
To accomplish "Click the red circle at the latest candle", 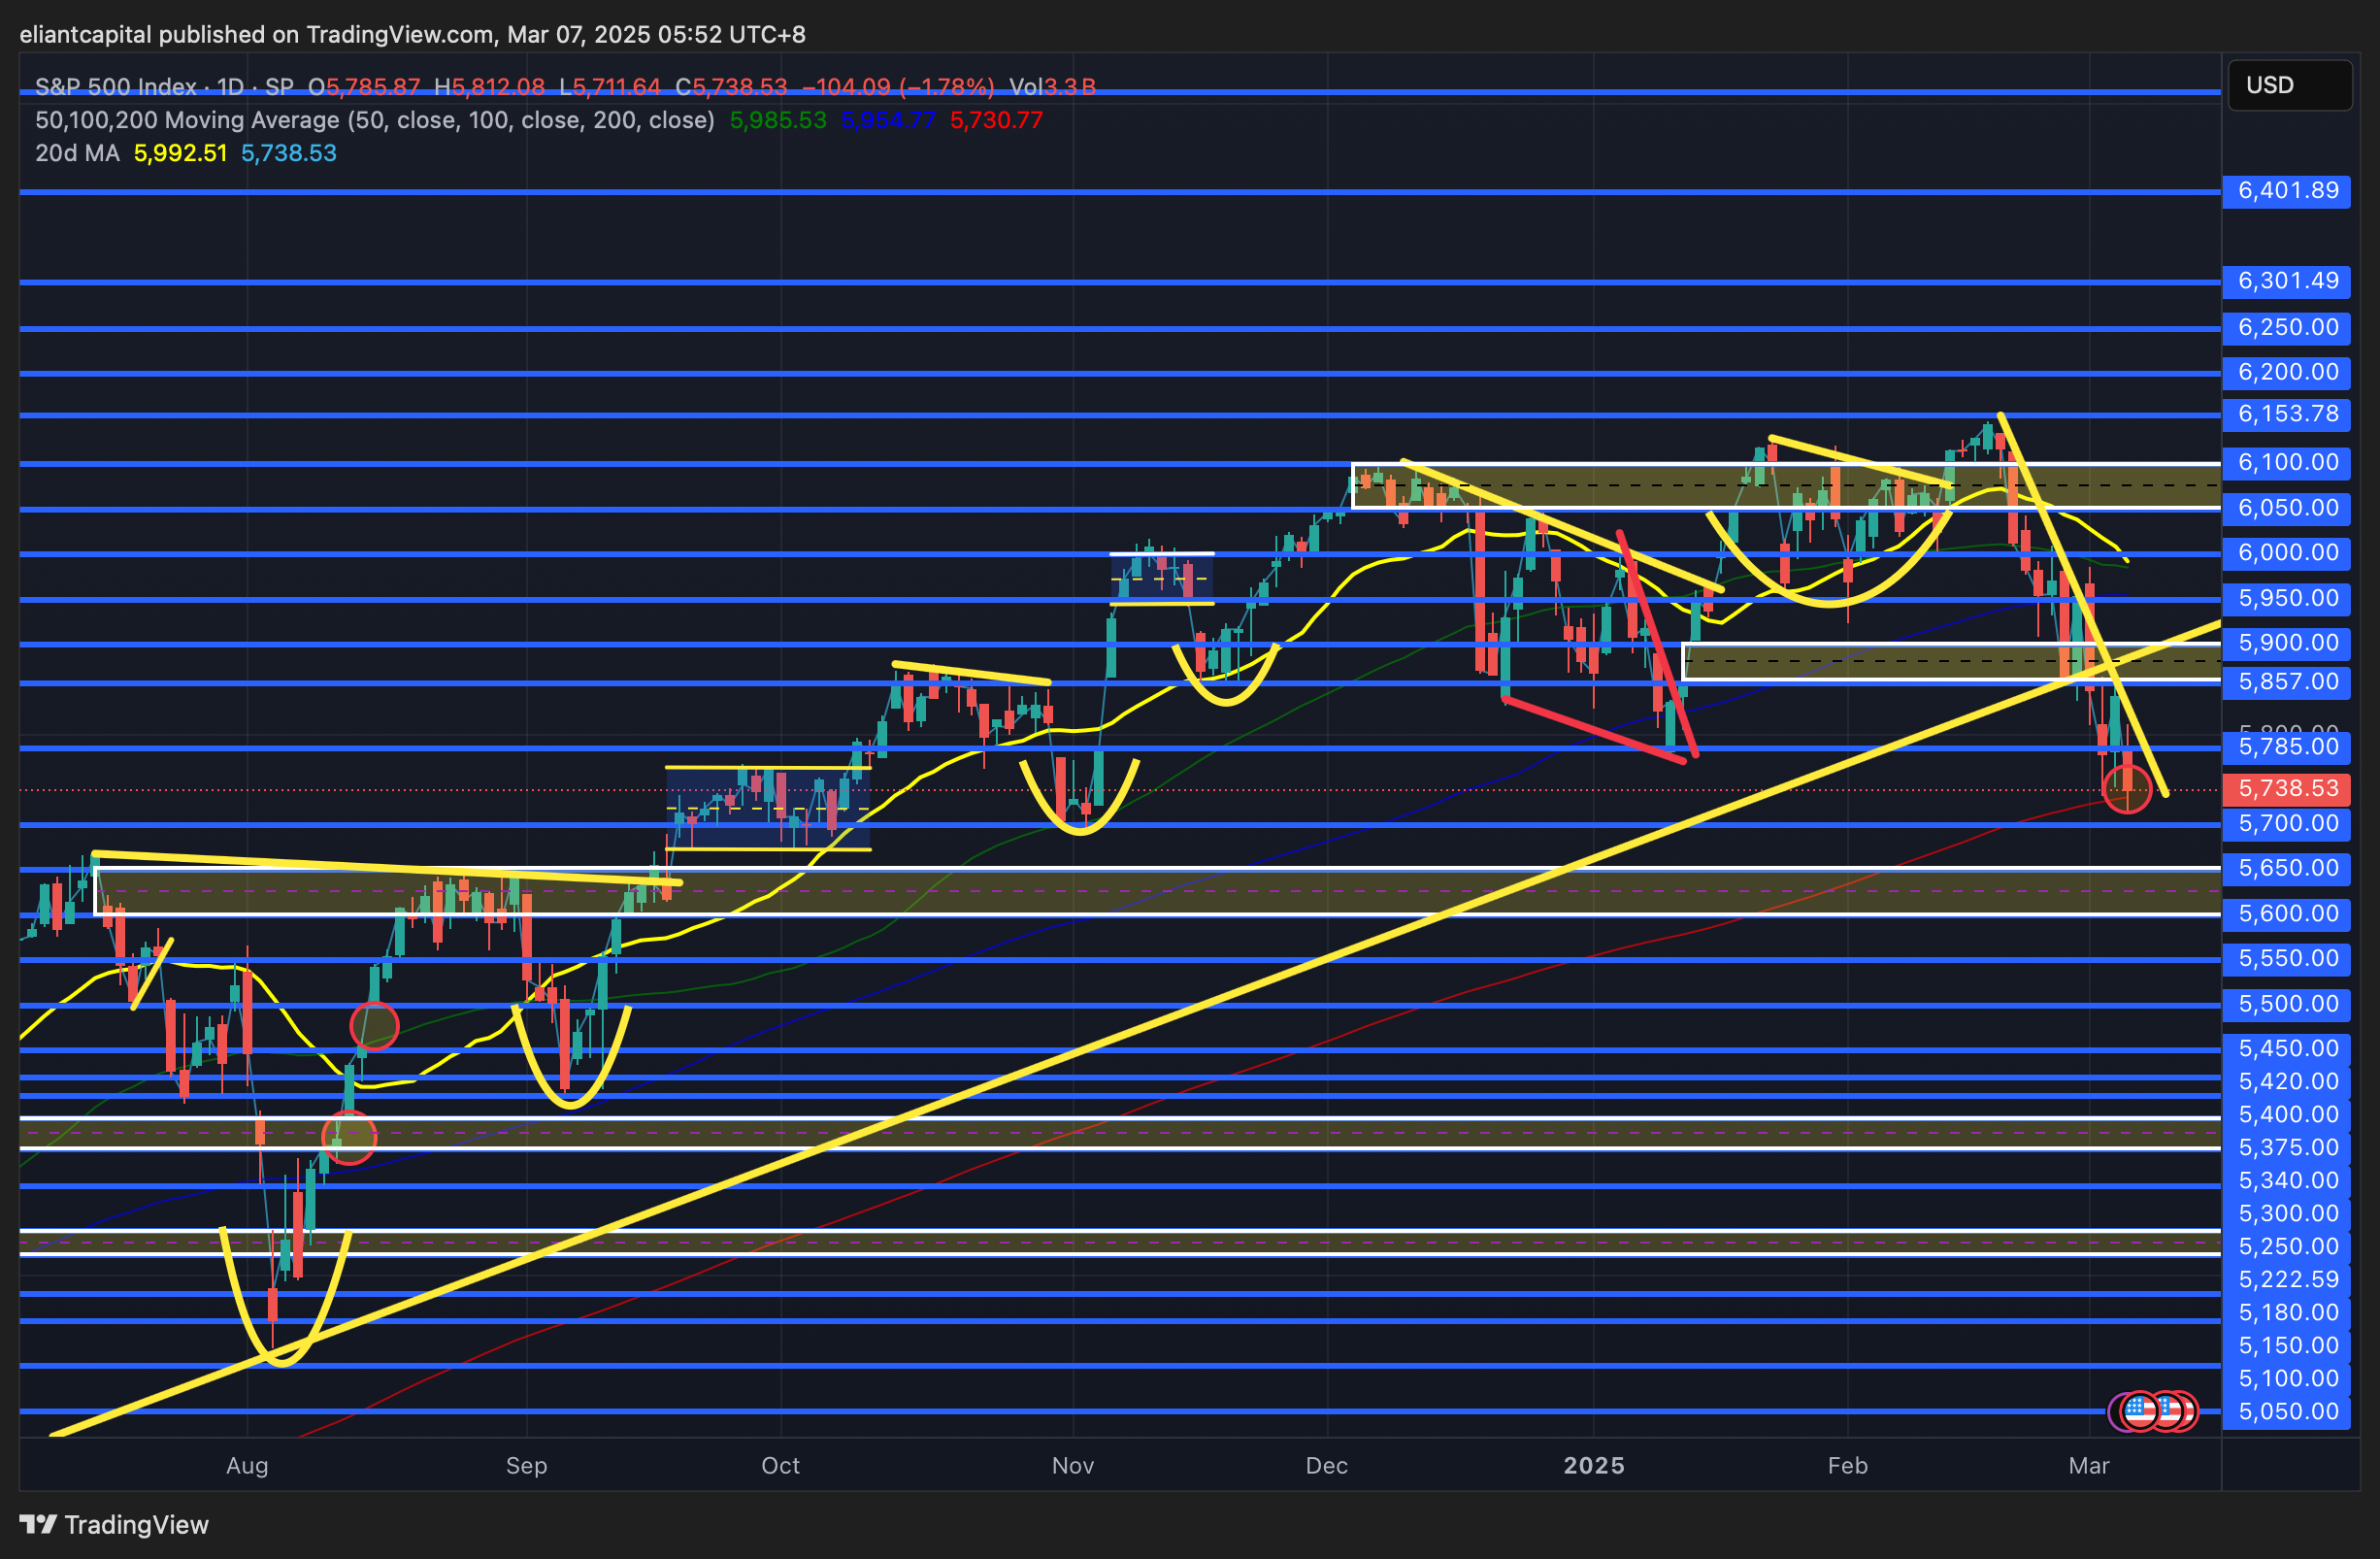I will coord(2127,788).
